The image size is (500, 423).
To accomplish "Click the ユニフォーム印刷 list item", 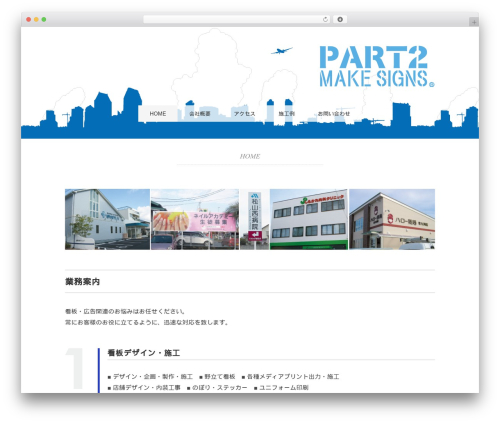I will (281, 388).
